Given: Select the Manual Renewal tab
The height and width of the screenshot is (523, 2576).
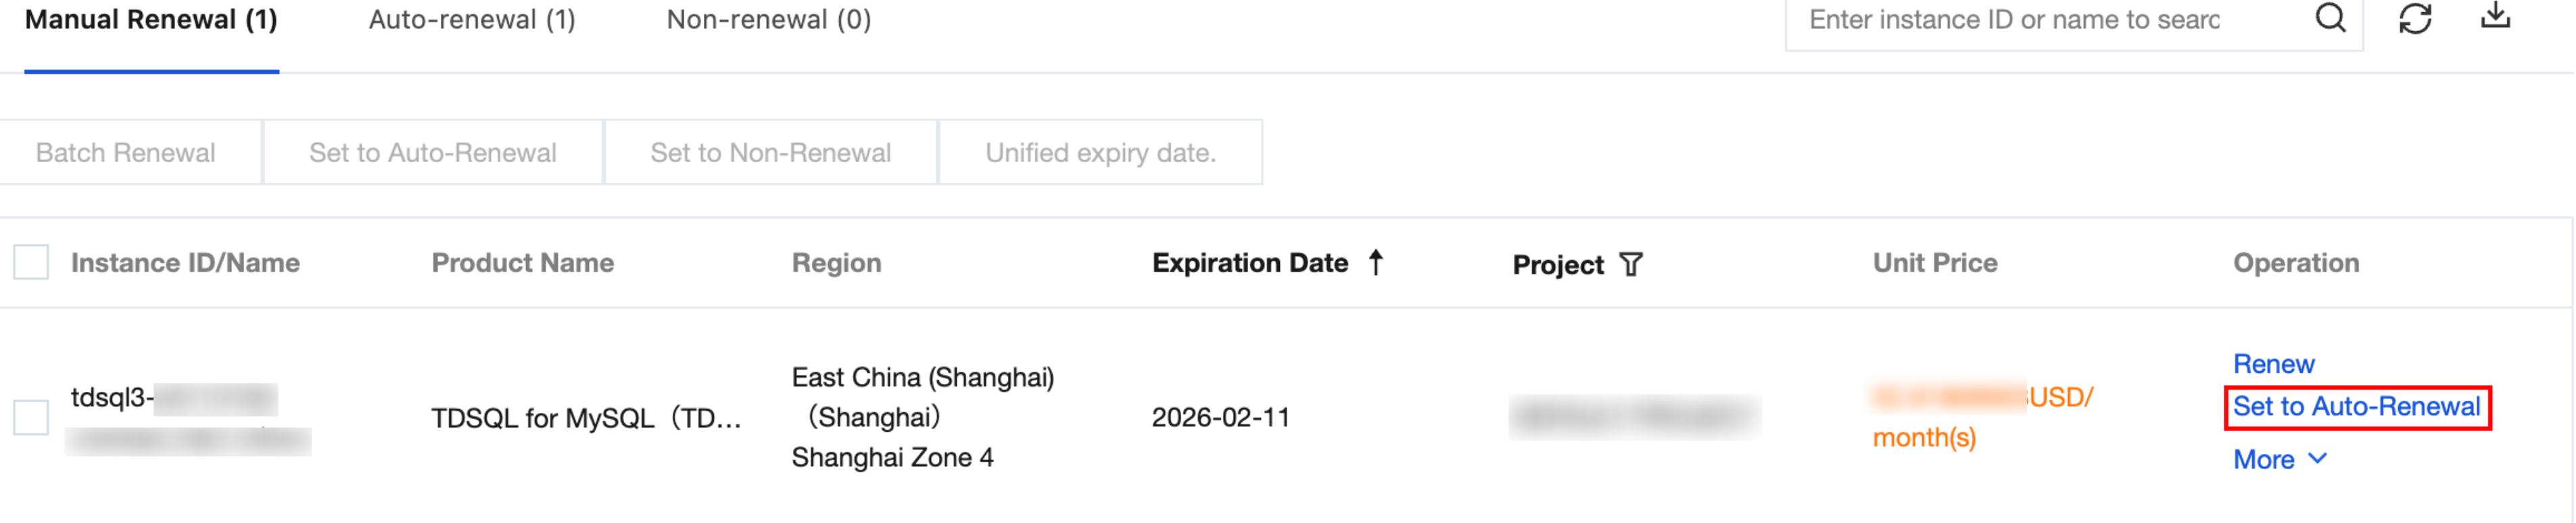Looking at the screenshot, I should (x=151, y=20).
